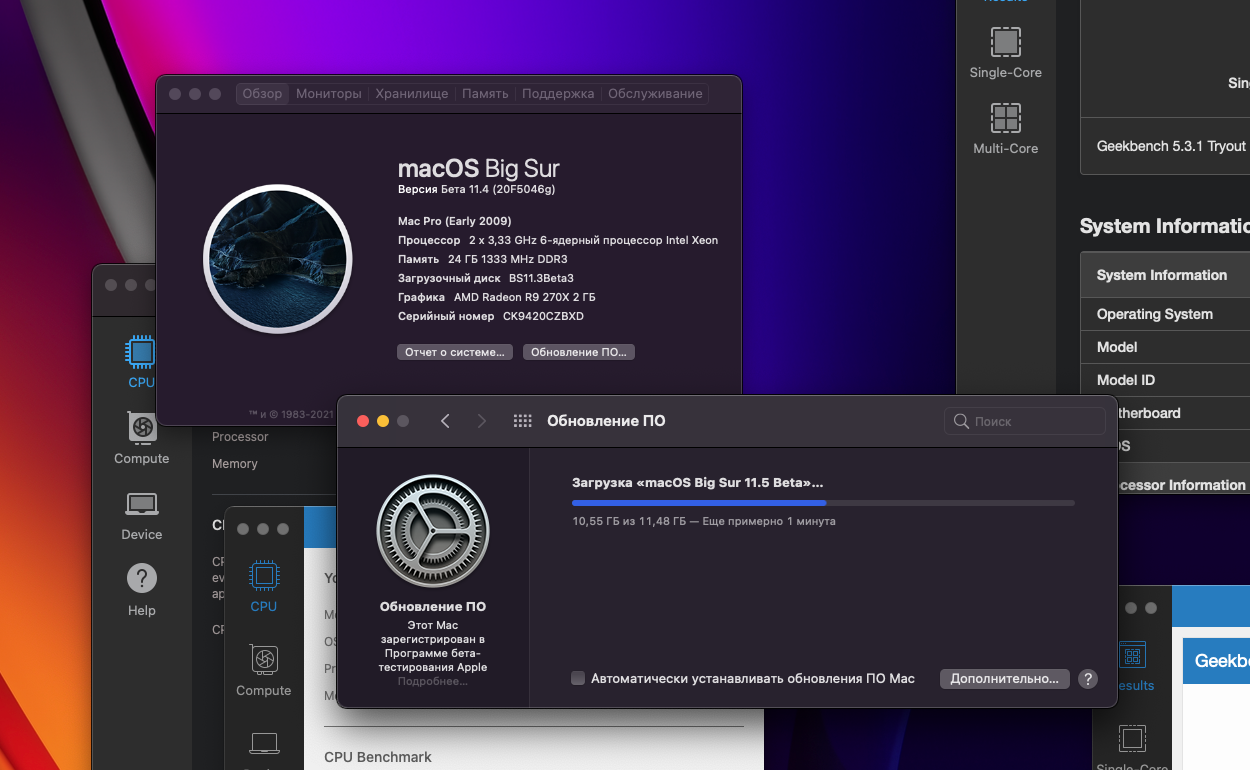Show all preferences grid icon
This screenshot has width=1250, height=770.
[x=522, y=421]
